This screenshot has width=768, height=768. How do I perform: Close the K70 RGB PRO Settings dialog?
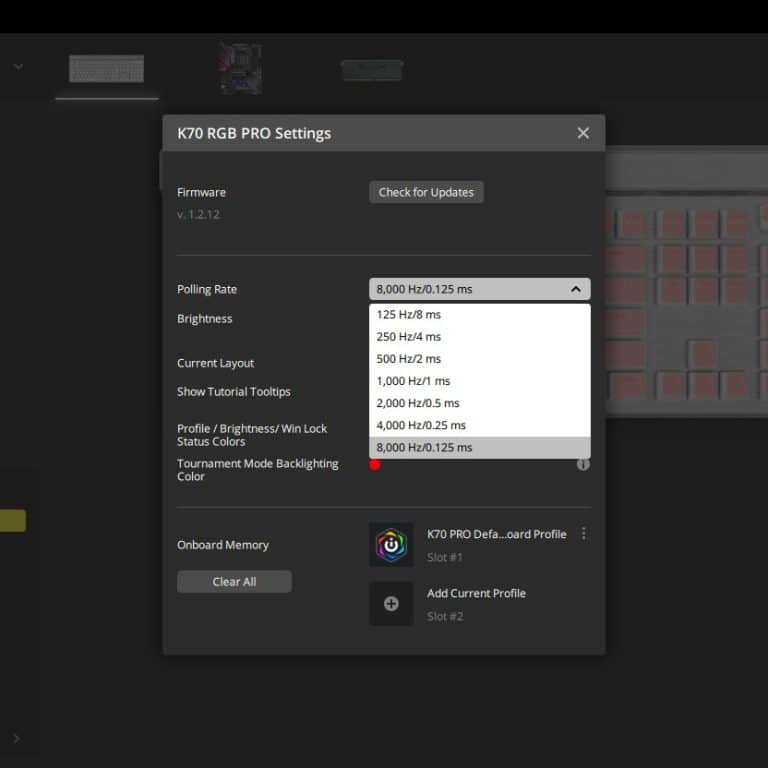coord(583,133)
